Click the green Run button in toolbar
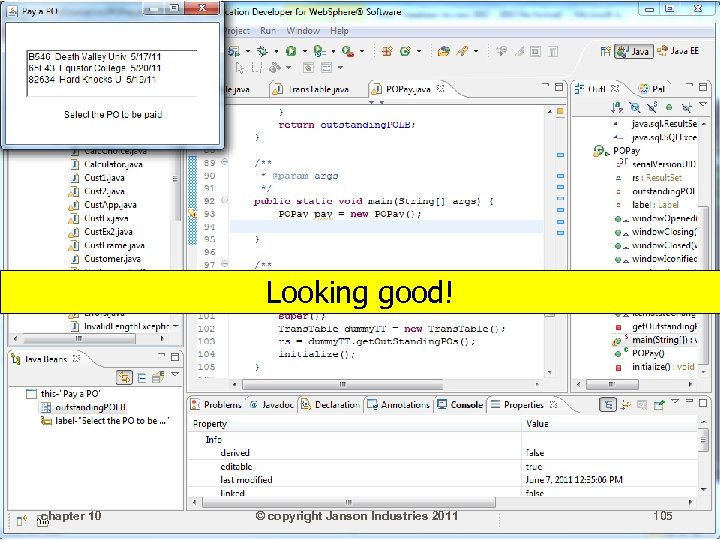Image resolution: width=720 pixels, height=540 pixels. [291, 51]
